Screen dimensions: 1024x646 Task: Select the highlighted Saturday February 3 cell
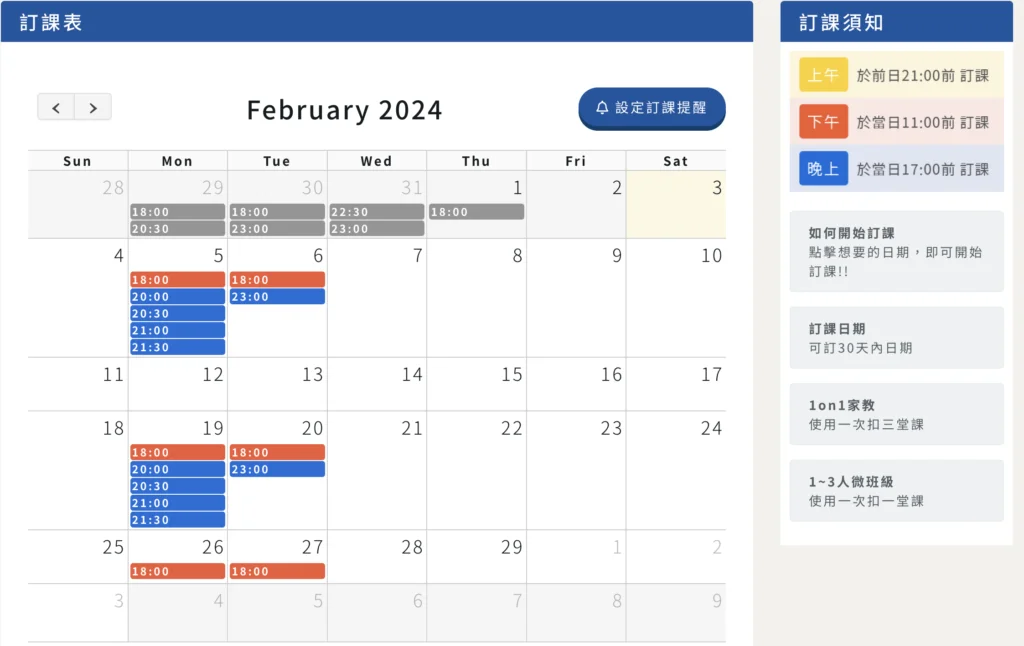click(x=676, y=204)
